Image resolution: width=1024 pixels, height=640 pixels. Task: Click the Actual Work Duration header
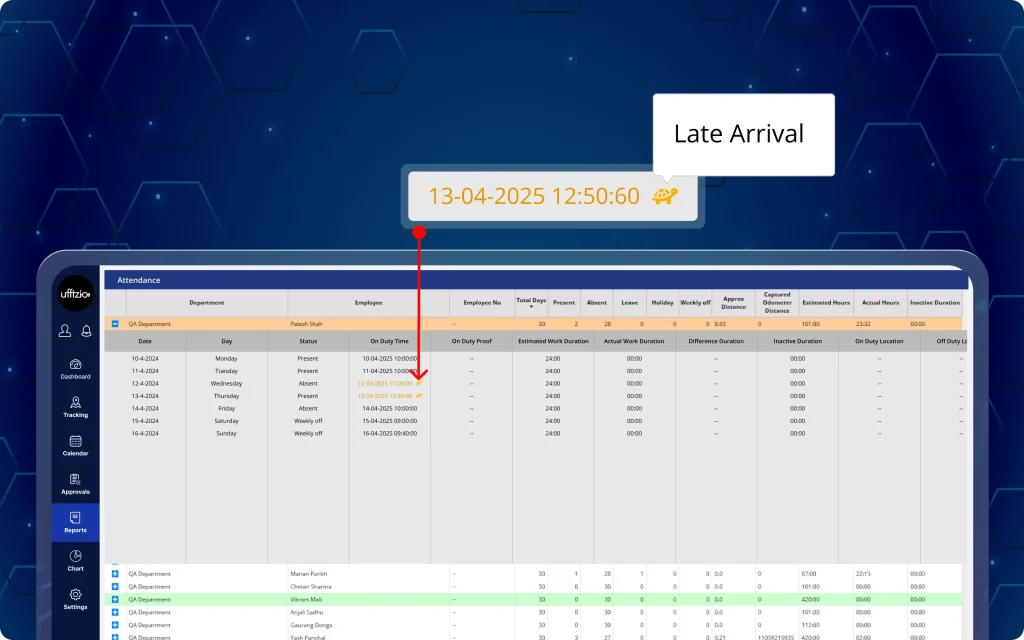click(x=634, y=342)
